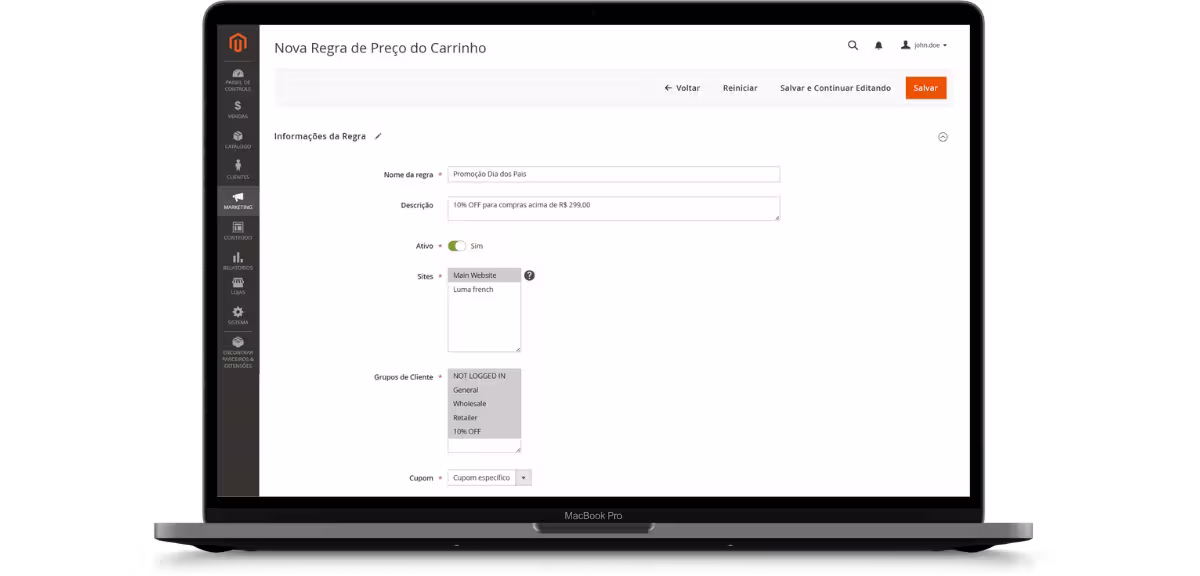This screenshot has height=576, width=1200.
Task: Click the Informações da Regra heading
Action: pyautogui.click(x=320, y=136)
